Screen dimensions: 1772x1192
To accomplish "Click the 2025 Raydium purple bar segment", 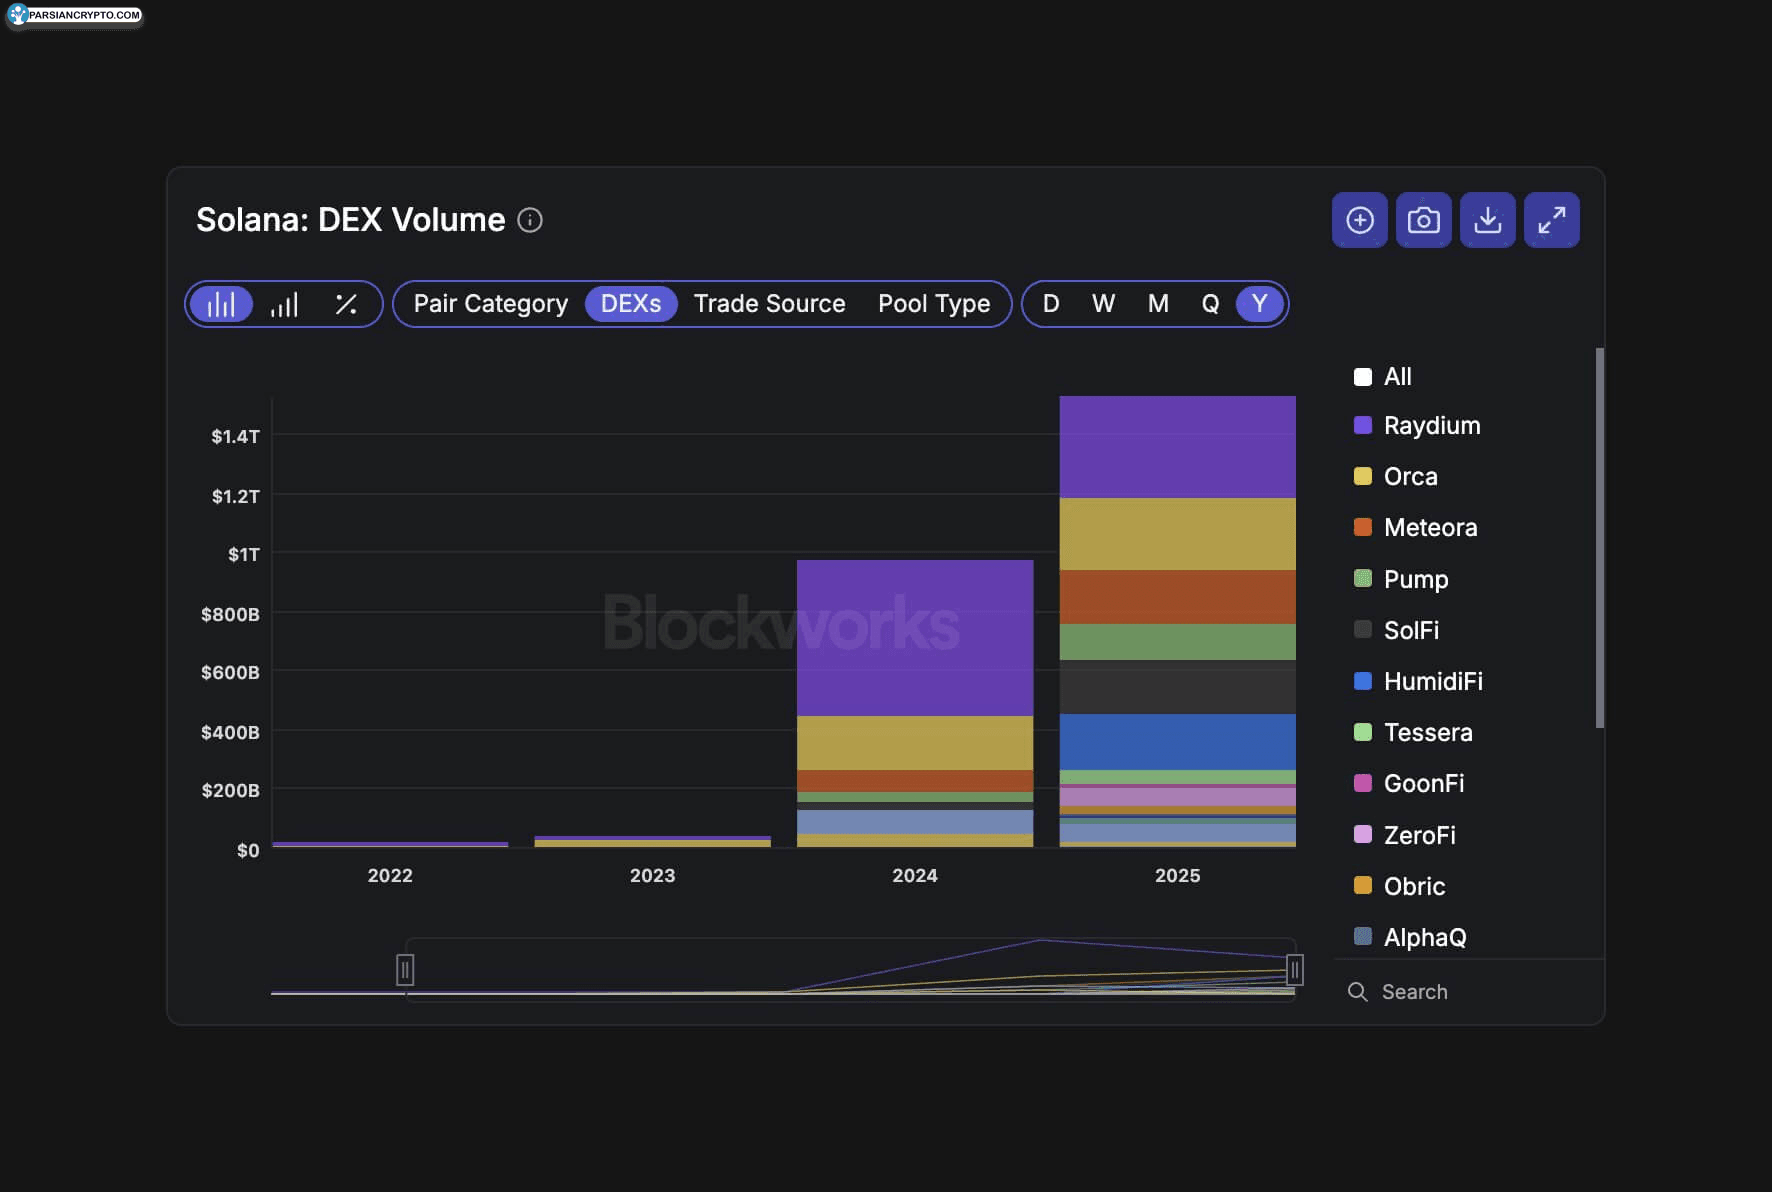I will tap(1178, 447).
